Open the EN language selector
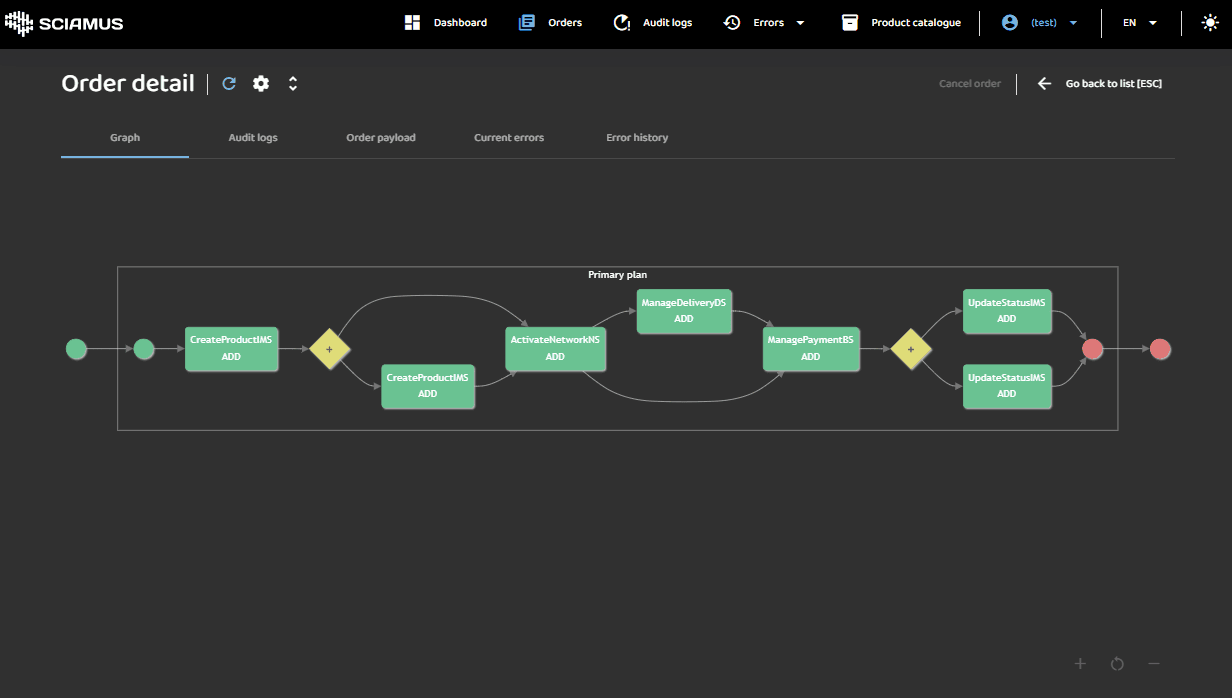This screenshot has height=698, width=1232. [1140, 23]
